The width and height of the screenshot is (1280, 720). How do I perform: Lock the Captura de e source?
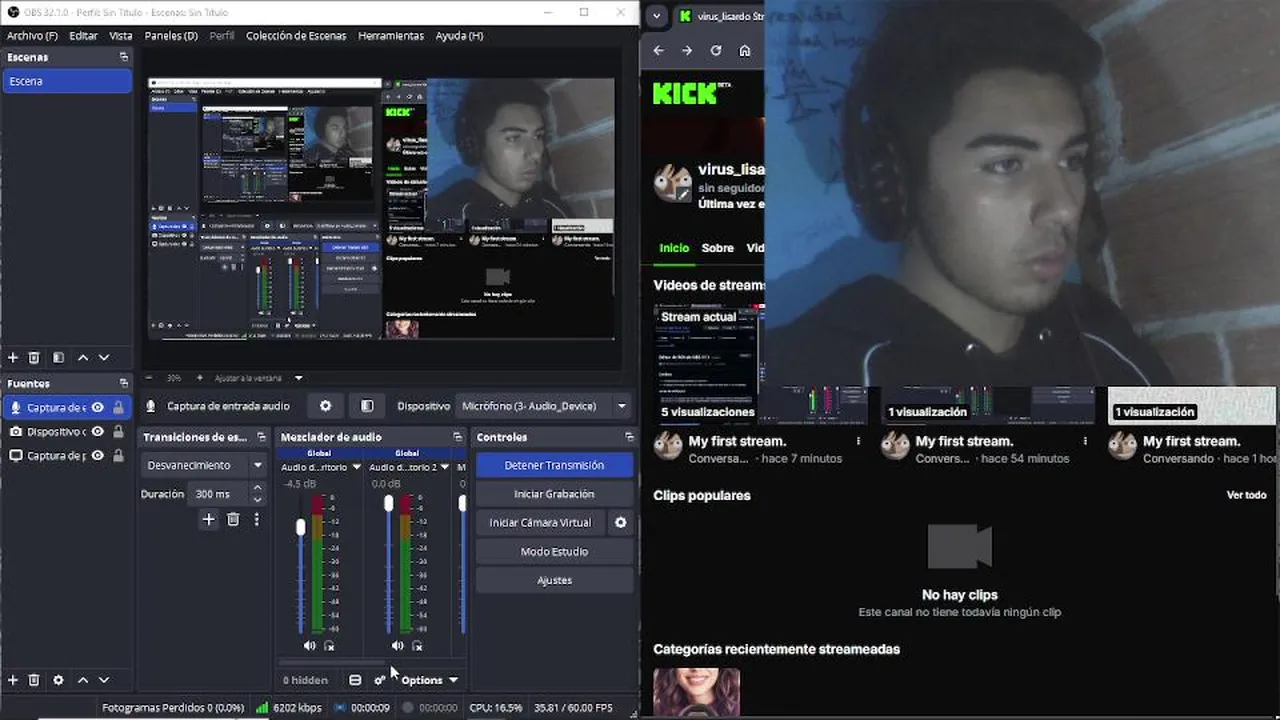tap(119, 408)
